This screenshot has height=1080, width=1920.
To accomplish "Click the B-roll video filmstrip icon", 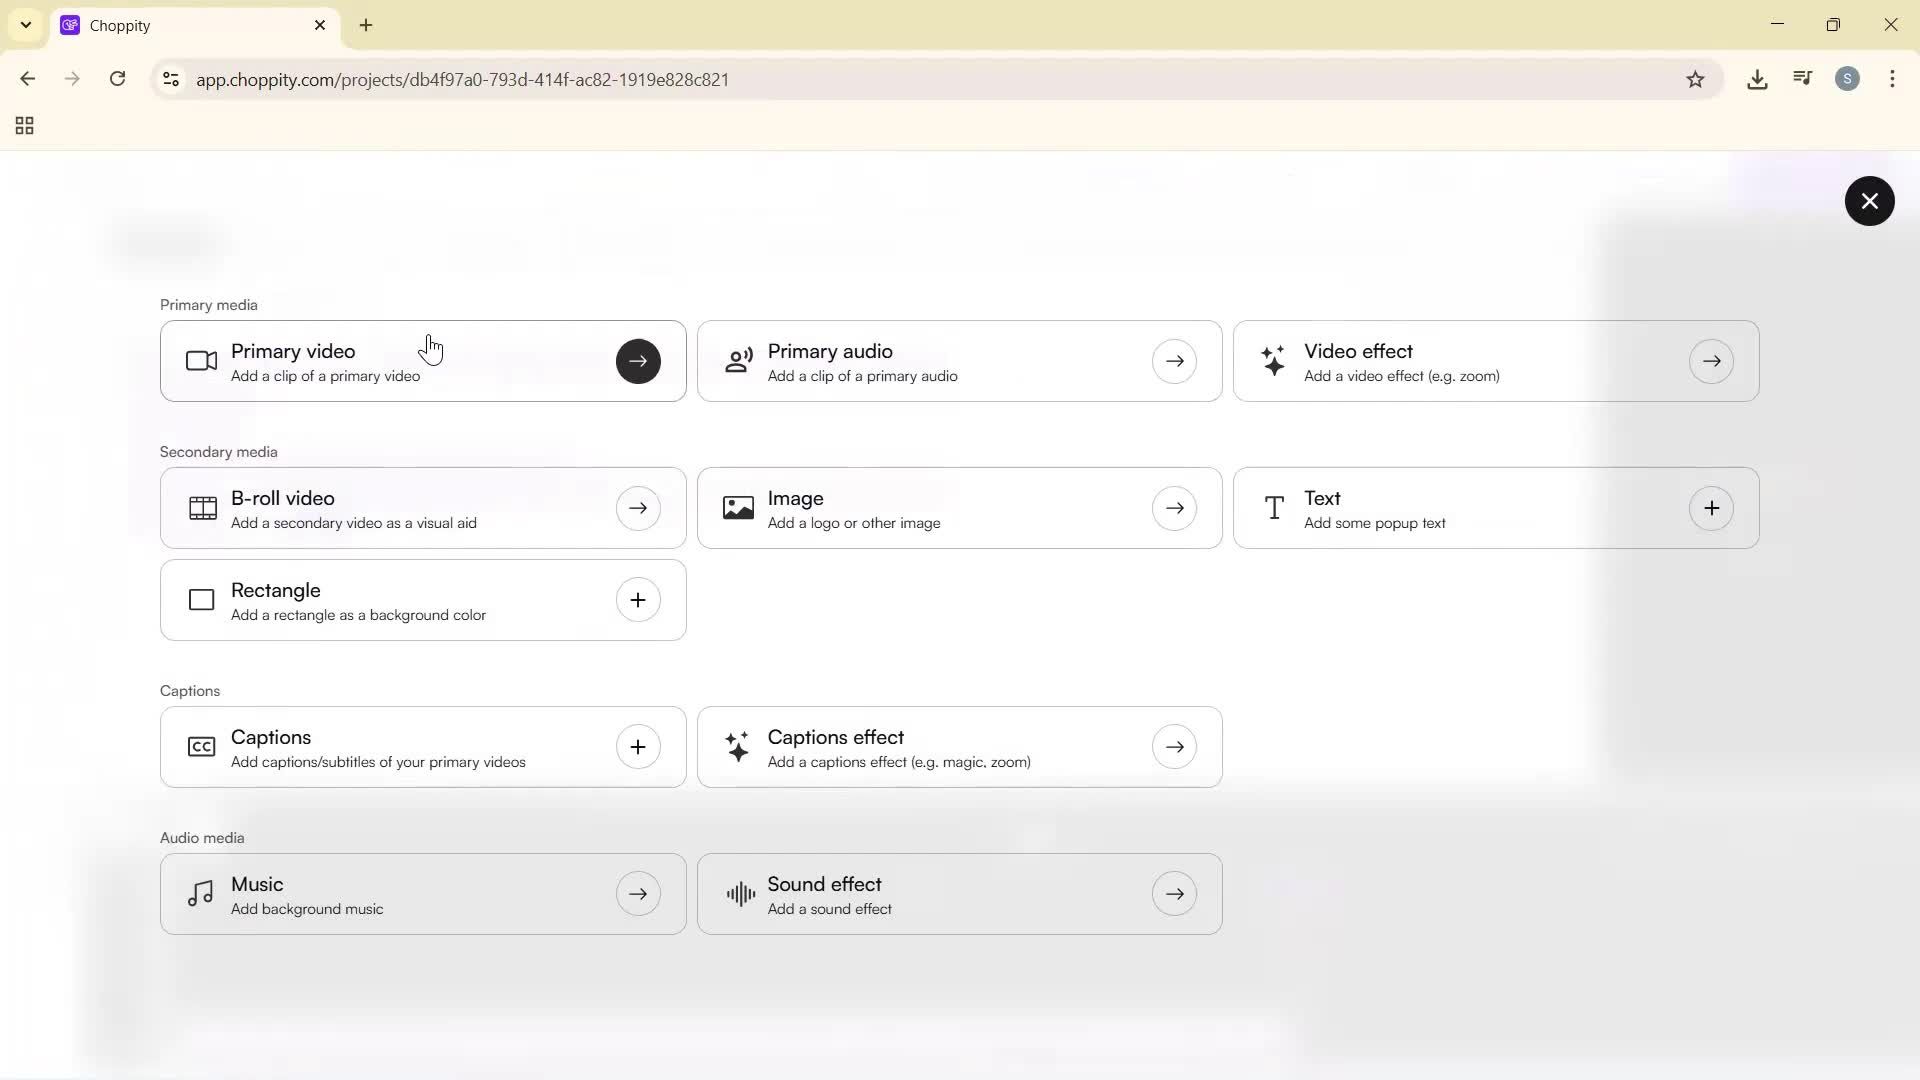I will point(200,507).
